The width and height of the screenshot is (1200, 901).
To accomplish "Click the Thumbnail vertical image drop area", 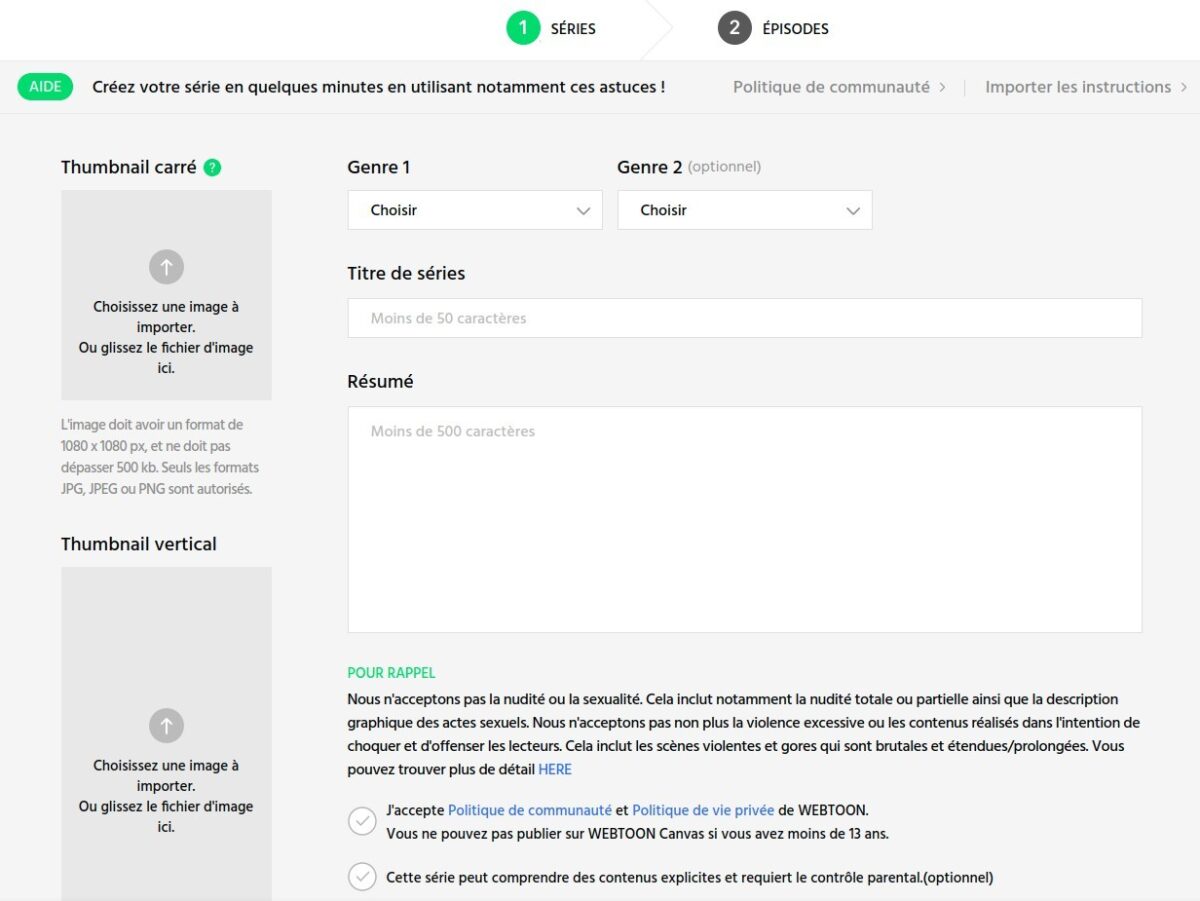I will point(166,734).
